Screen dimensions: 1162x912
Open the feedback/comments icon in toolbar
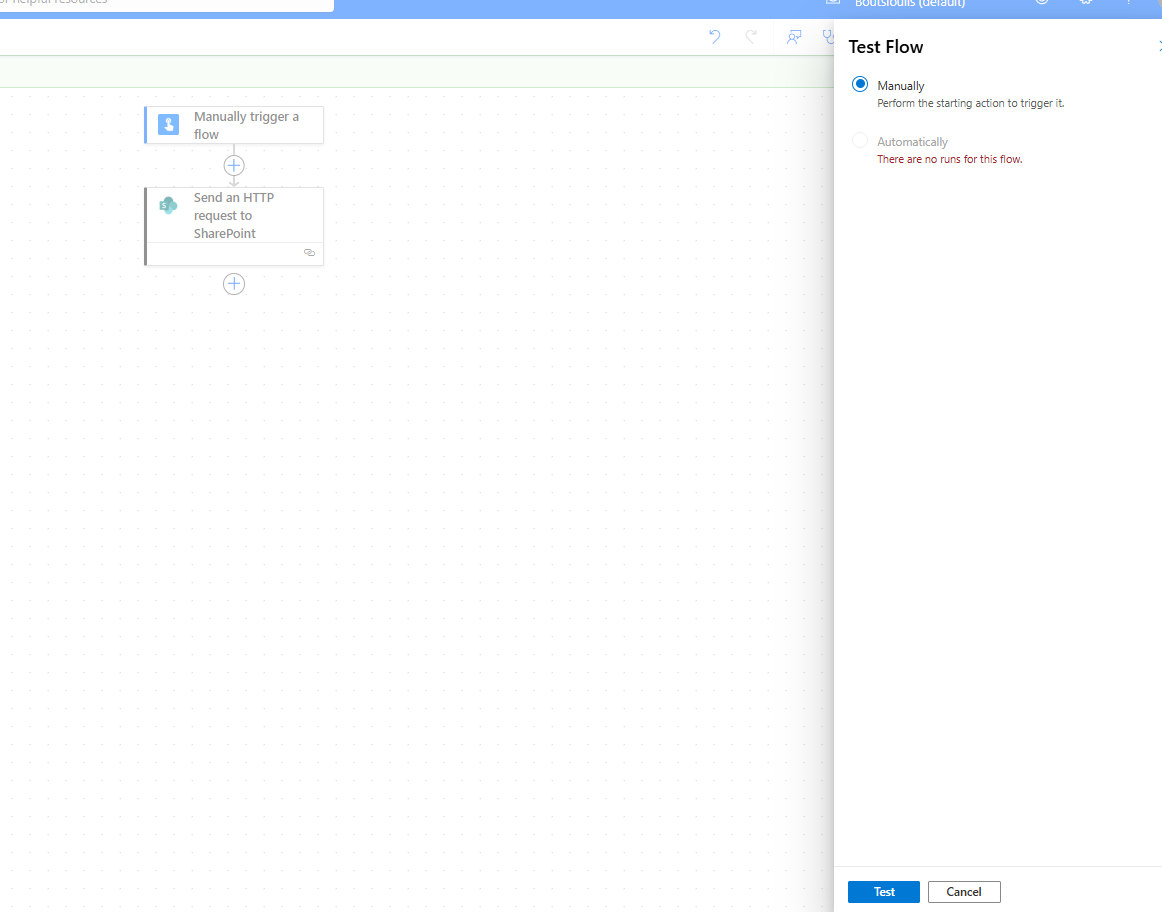(794, 37)
